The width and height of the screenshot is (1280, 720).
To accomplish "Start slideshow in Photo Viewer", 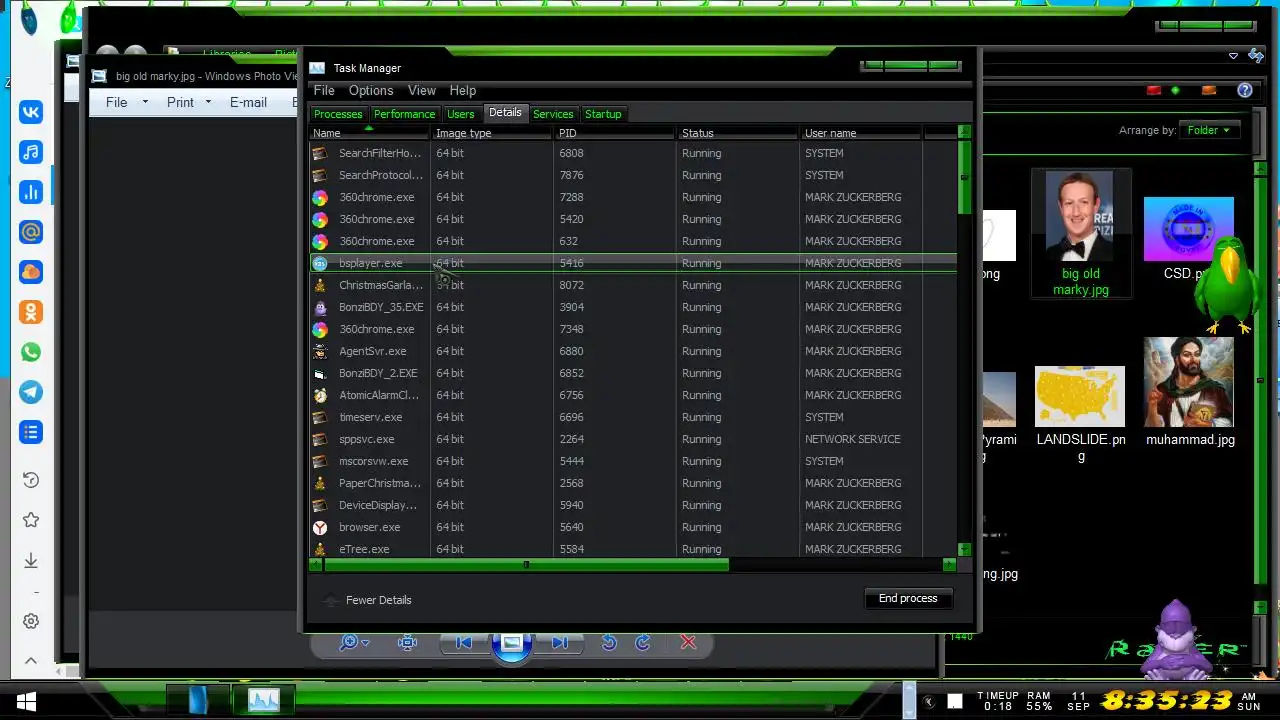I will [x=511, y=643].
